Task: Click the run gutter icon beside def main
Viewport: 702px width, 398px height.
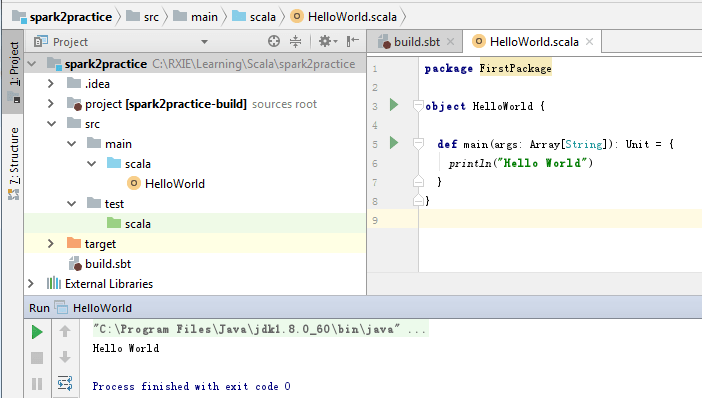Action: [x=394, y=143]
